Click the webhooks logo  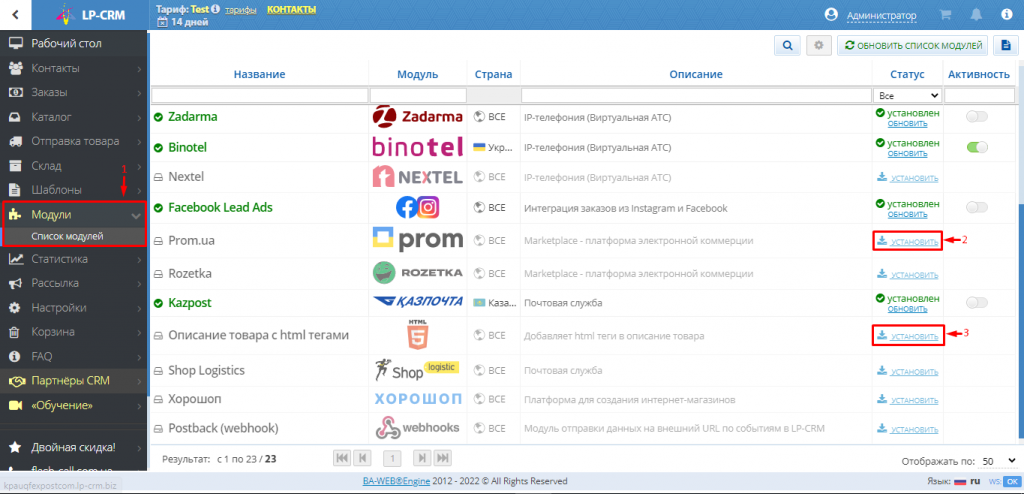coord(417,428)
